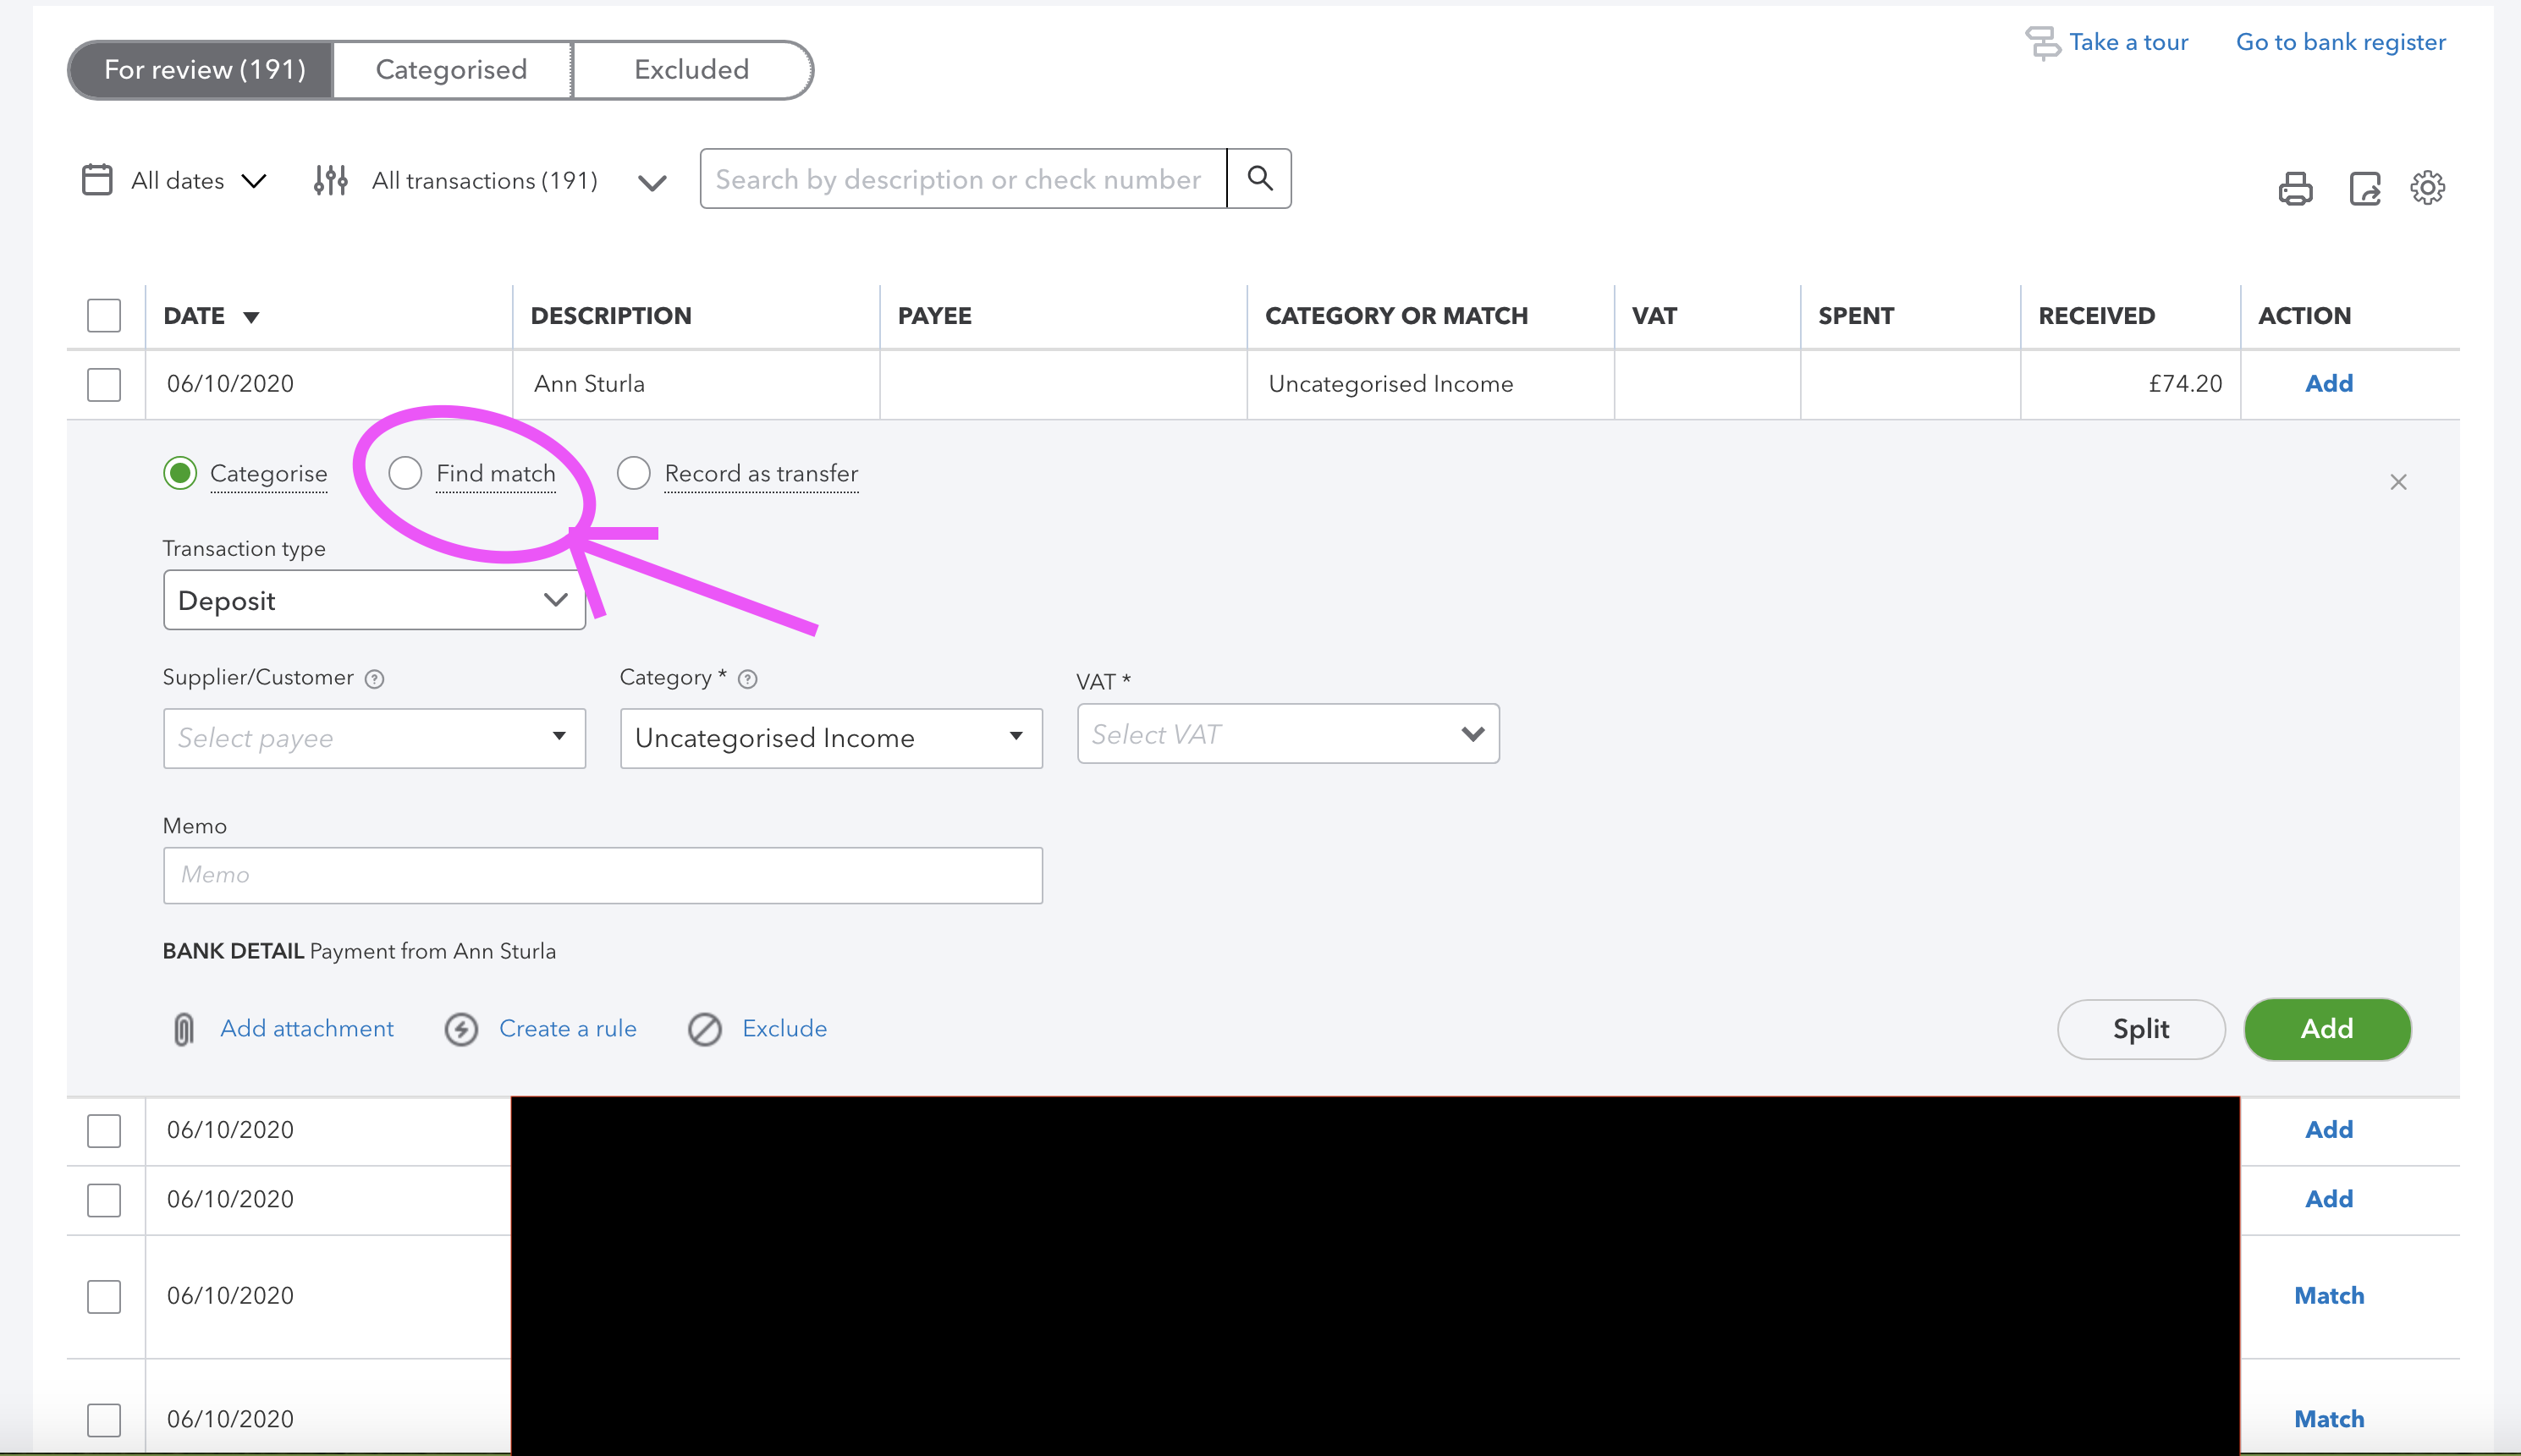Follow the Go to bank register link
Viewport: 2521px width, 1456px height.
click(2340, 42)
